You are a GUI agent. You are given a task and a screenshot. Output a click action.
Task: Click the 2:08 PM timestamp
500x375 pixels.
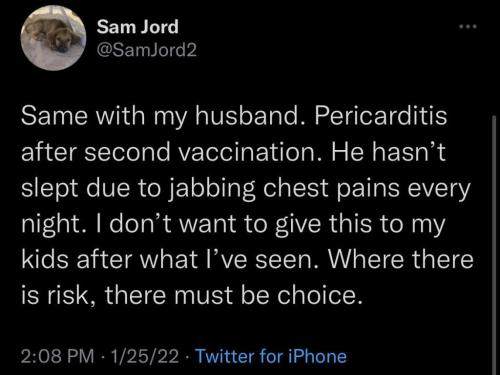coord(58,356)
